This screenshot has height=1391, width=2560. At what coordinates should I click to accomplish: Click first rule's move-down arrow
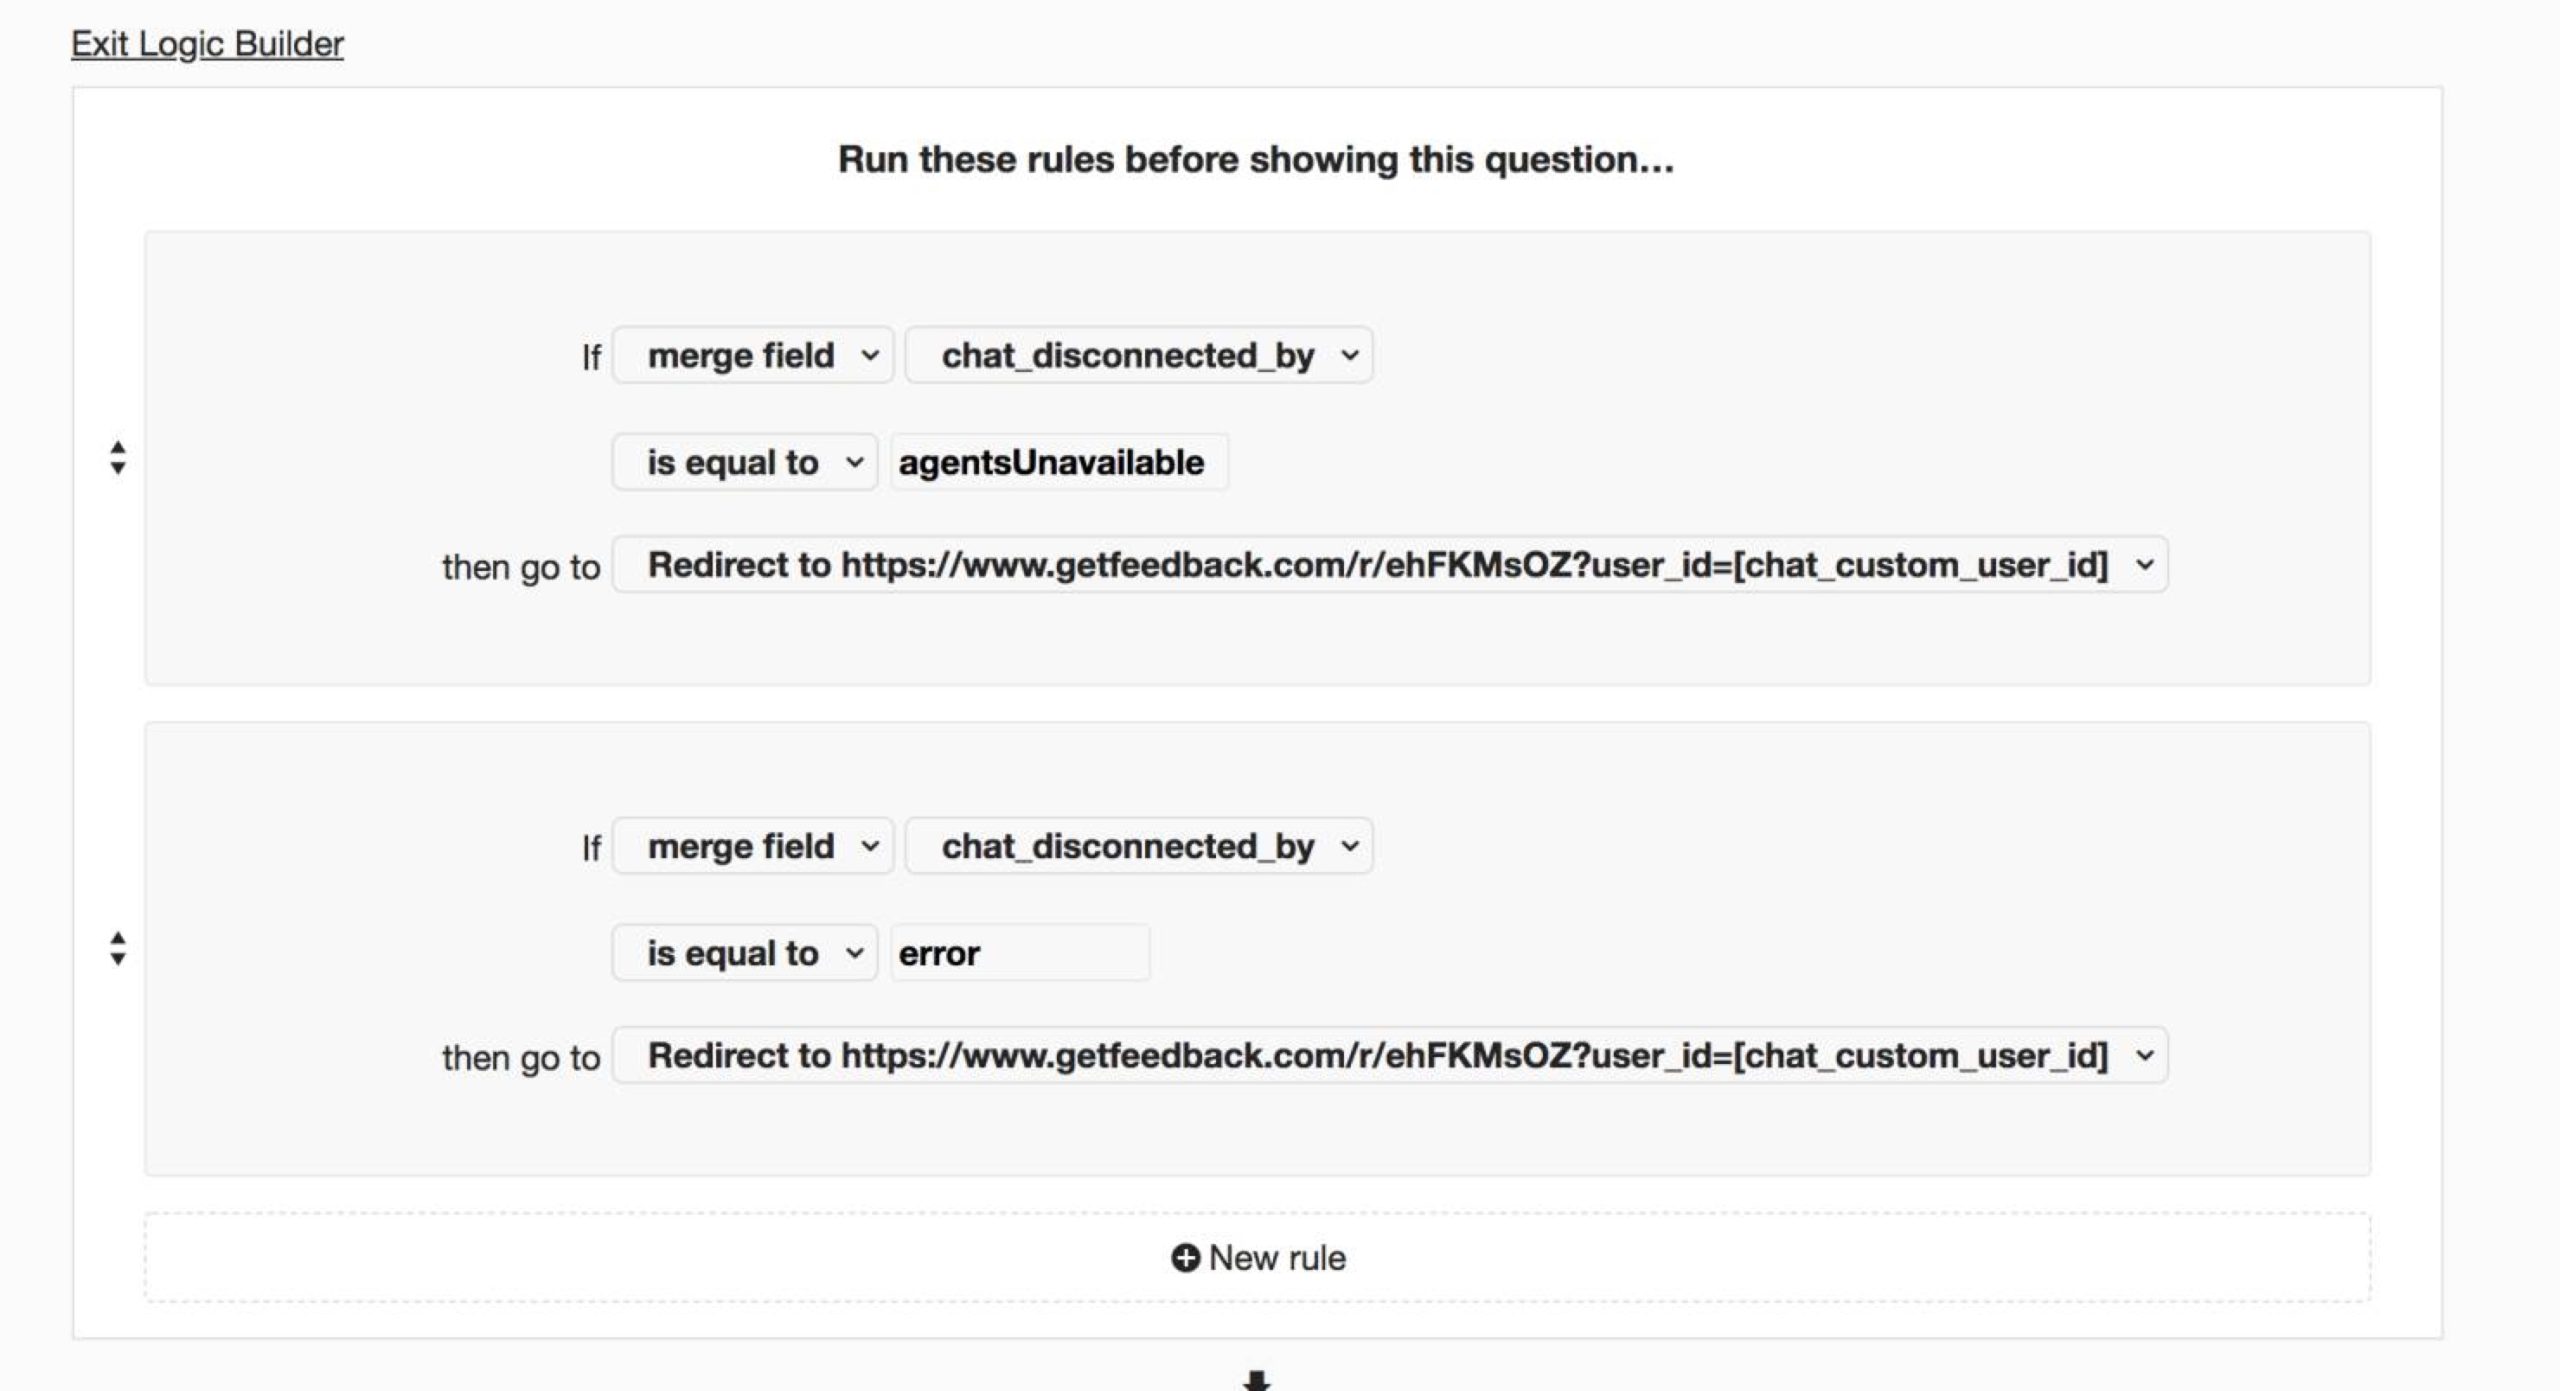pyautogui.click(x=118, y=469)
